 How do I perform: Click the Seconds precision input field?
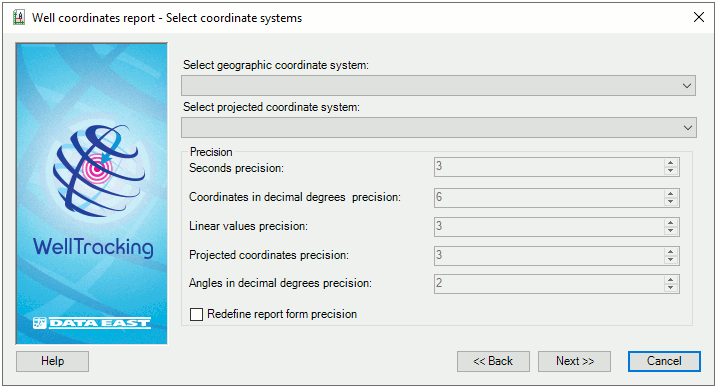click(x=549, y=167)
